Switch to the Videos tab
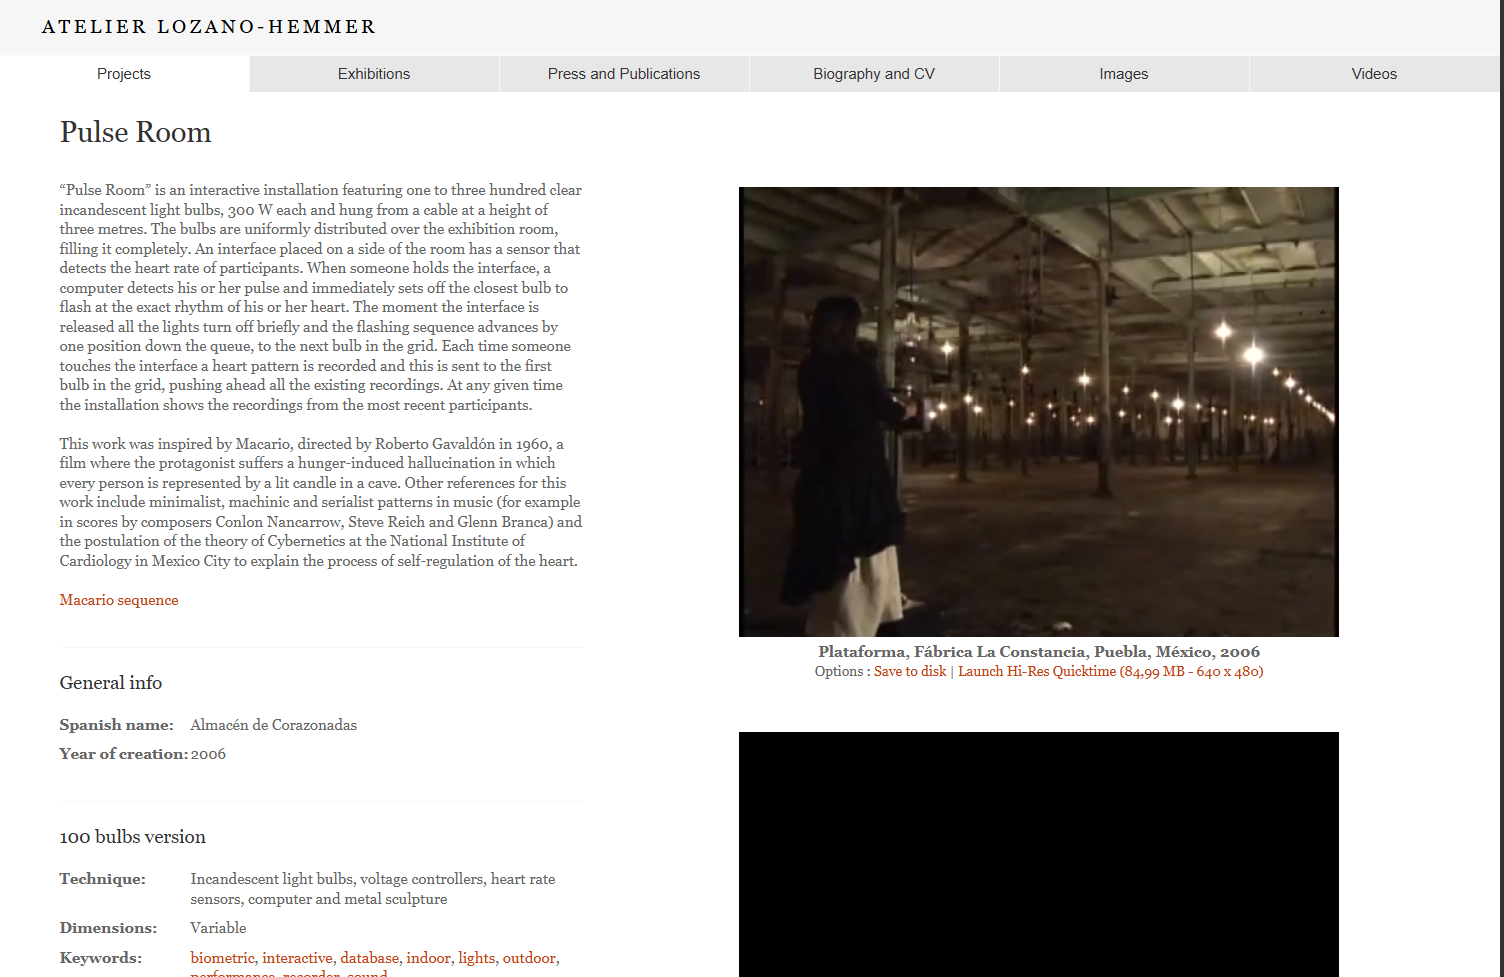 (x=1373, y=73)
